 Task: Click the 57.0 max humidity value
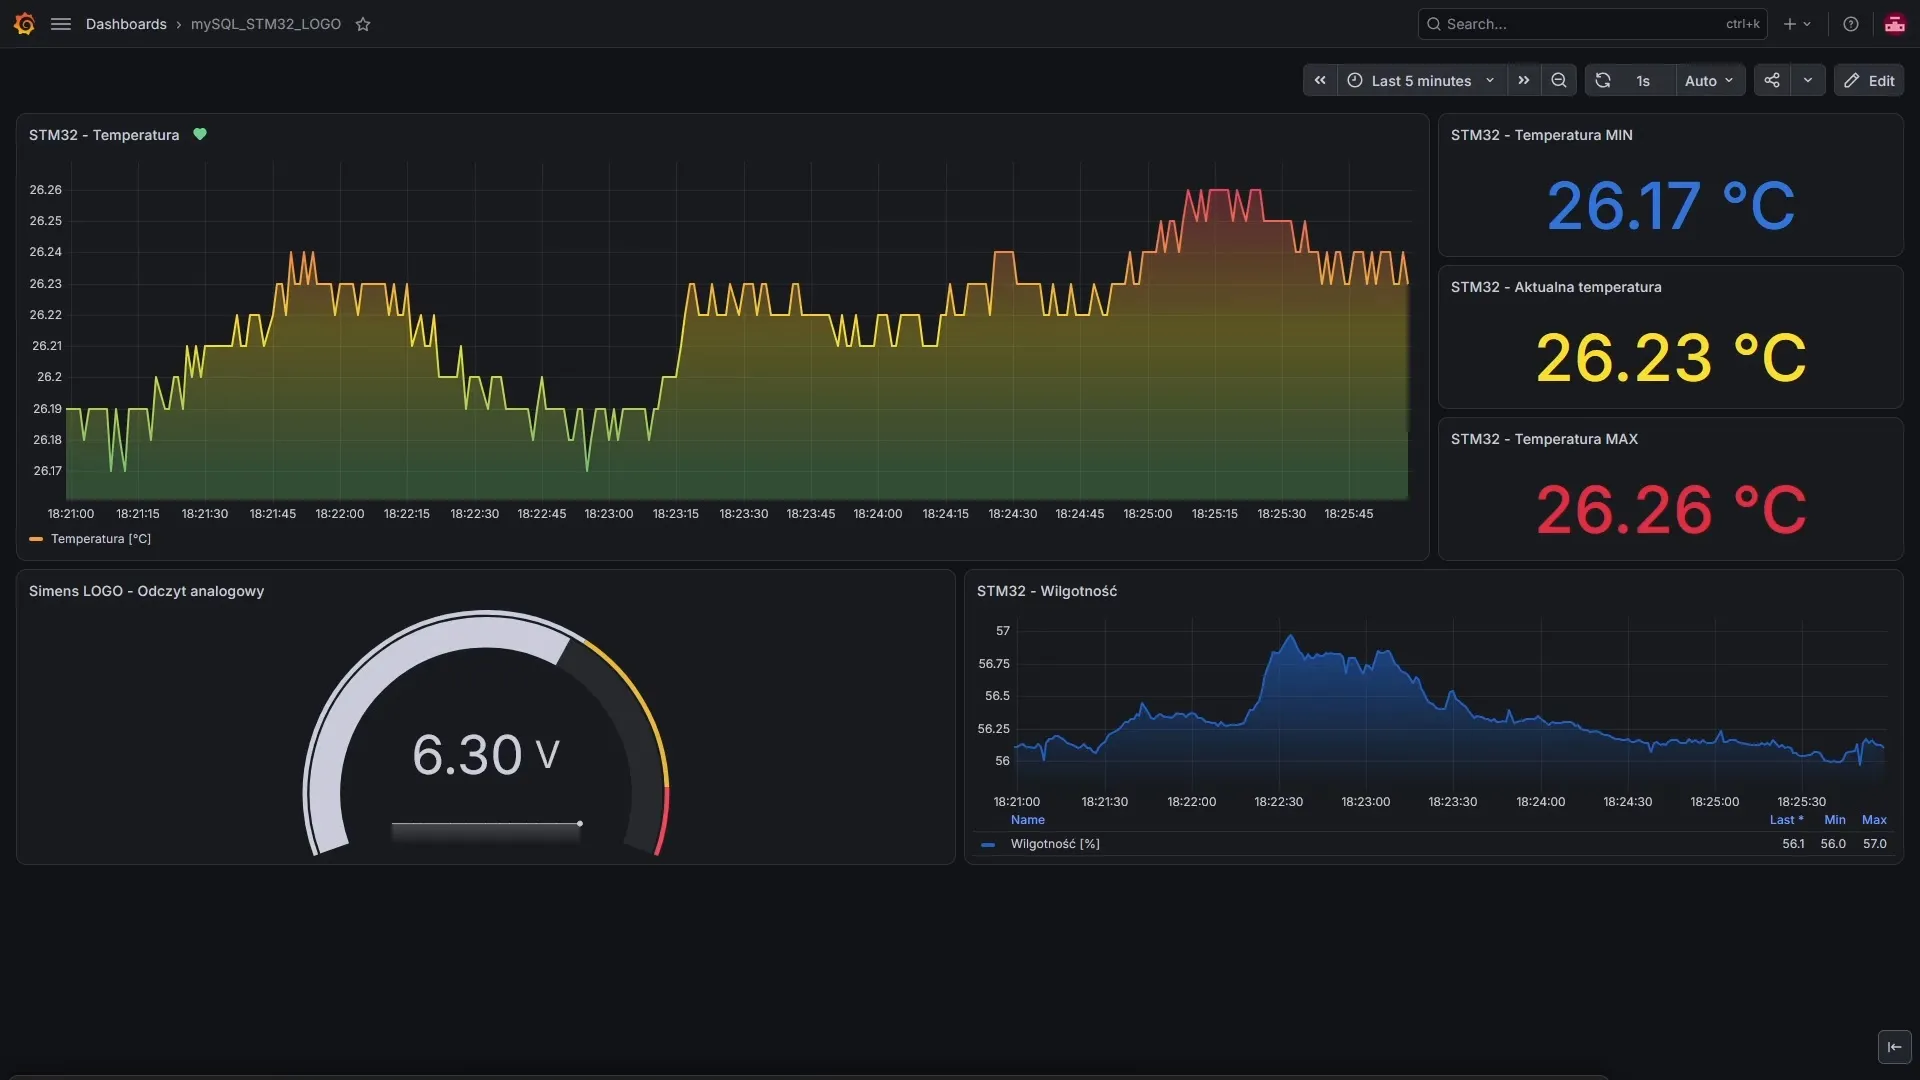pyautogui.click(x=1875, y=844)
